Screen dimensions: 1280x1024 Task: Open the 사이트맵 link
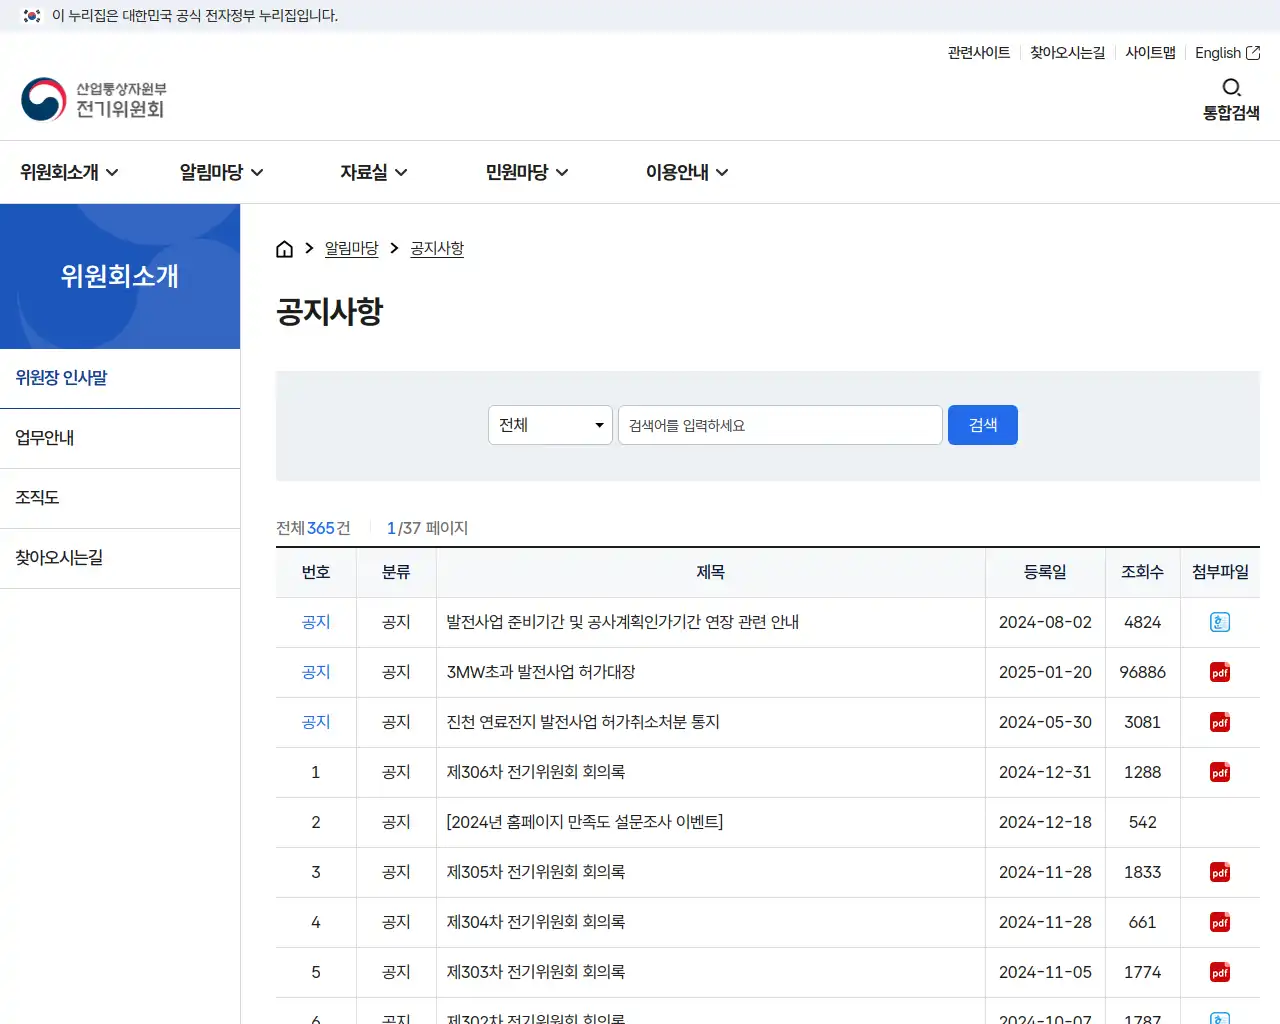pyautogui.click(x=1150, y=53)
